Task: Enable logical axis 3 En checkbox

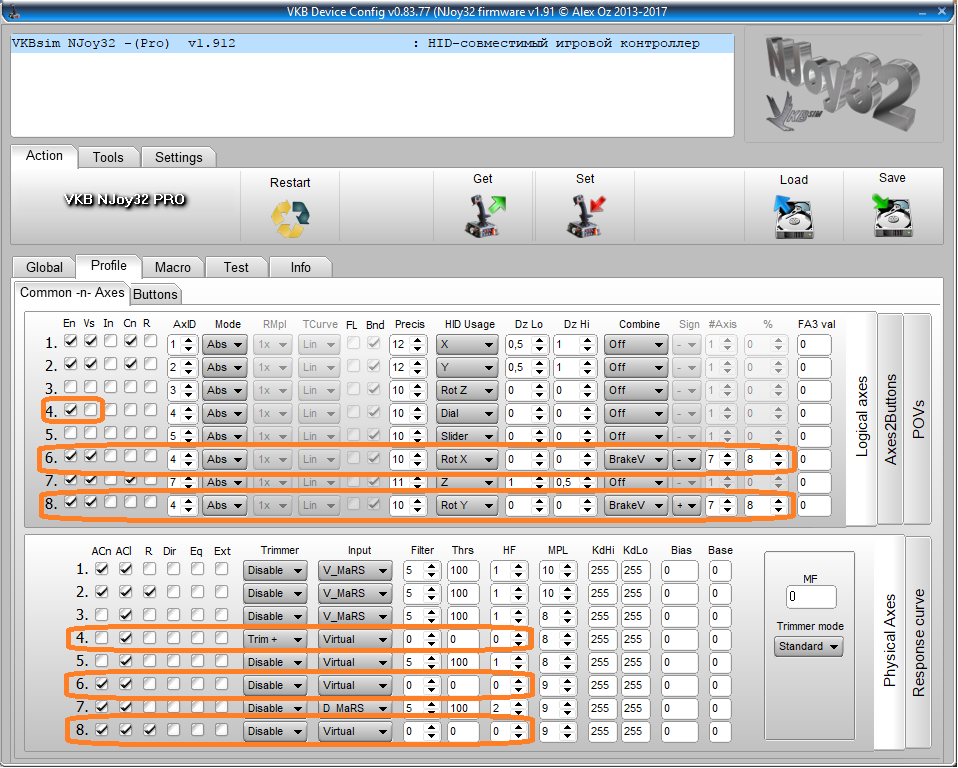Action: click(70, 388)
